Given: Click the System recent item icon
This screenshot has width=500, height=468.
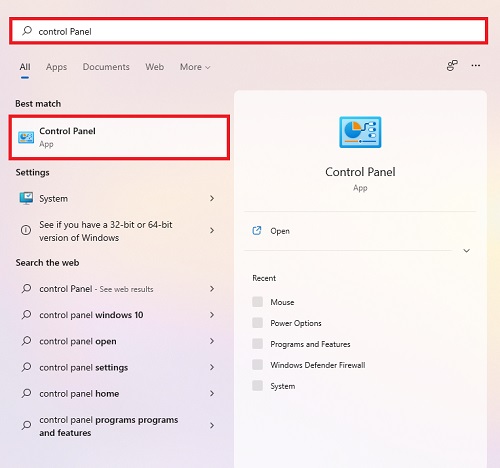Looking at the screenshot, I should click(x=257, y=386).
